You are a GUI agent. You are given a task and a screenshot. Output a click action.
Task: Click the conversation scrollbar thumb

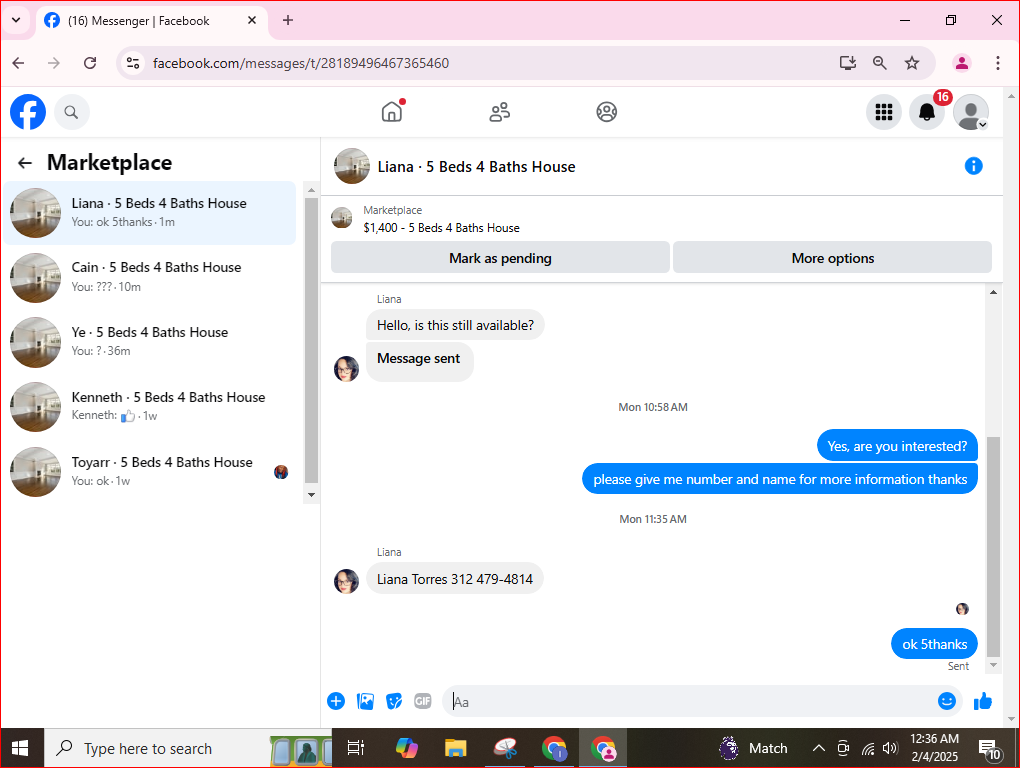tap(993, 546)
